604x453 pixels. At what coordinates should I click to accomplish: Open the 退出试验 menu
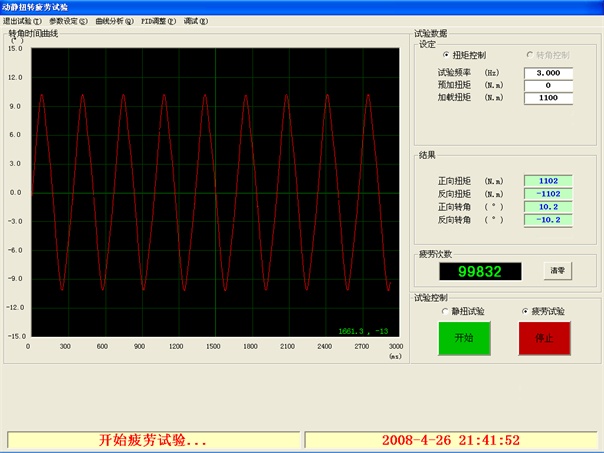[22, 20]
